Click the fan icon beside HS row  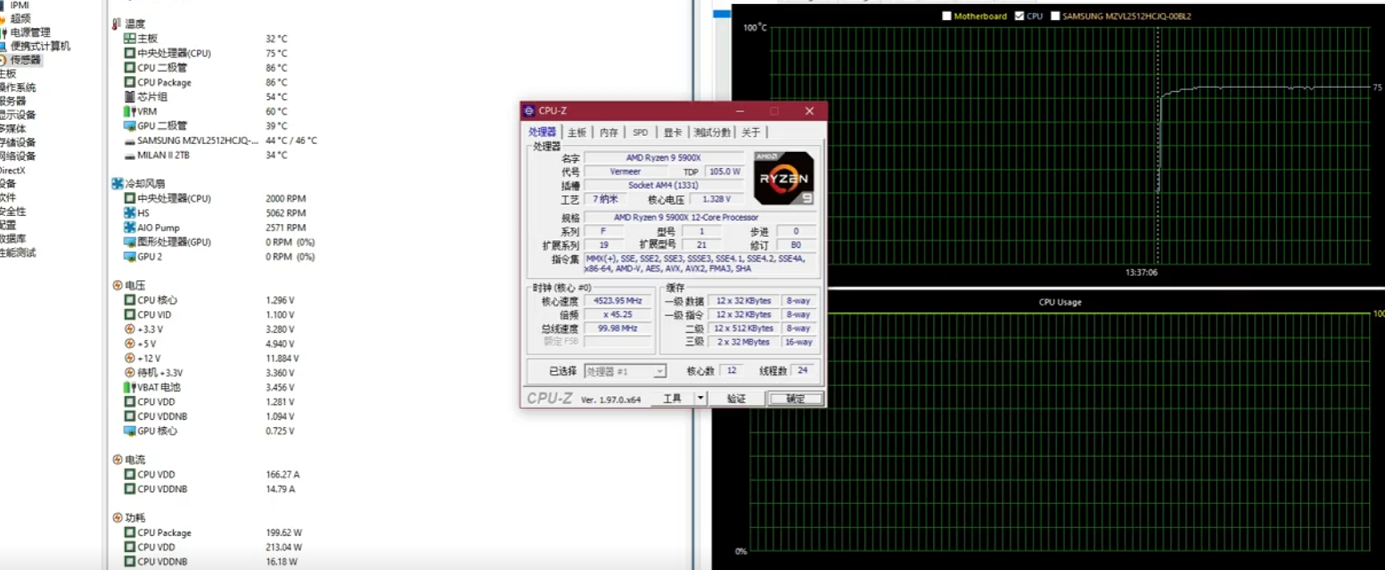130,213
